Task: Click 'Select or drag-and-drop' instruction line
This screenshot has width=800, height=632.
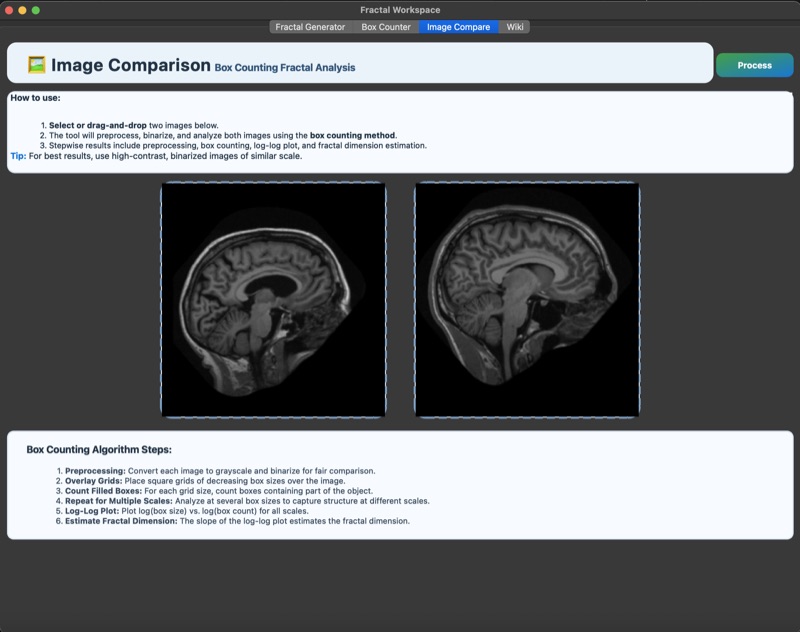Action: click(134, 125)
